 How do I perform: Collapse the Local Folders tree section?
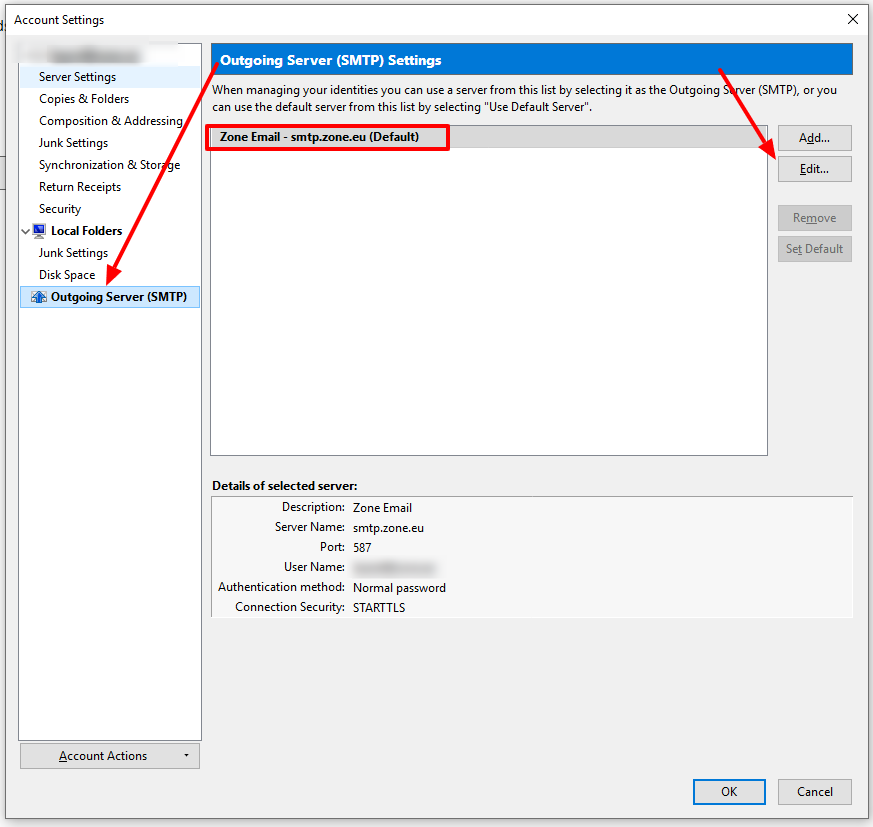tap(26, 231)
